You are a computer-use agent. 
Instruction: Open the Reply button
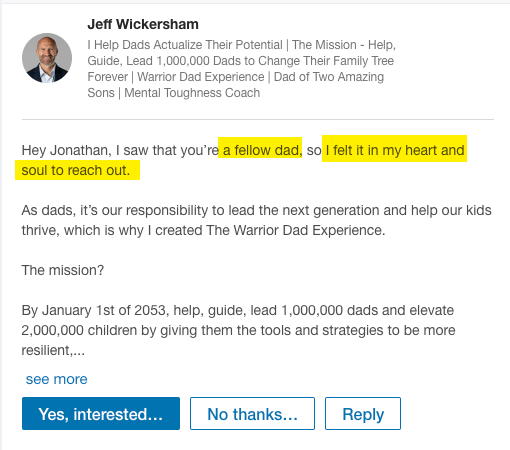coord(363,414)
